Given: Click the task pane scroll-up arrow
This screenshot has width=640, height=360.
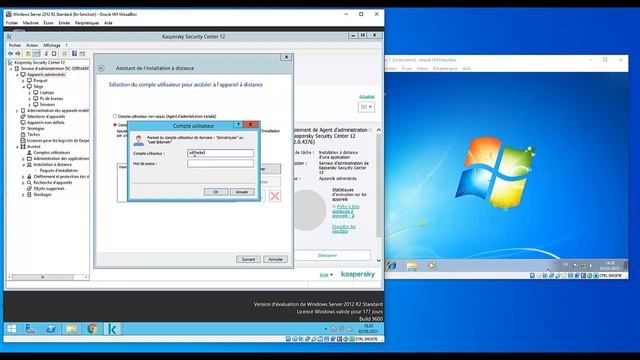Looking at the screenshot, I should tap(379, 130).
